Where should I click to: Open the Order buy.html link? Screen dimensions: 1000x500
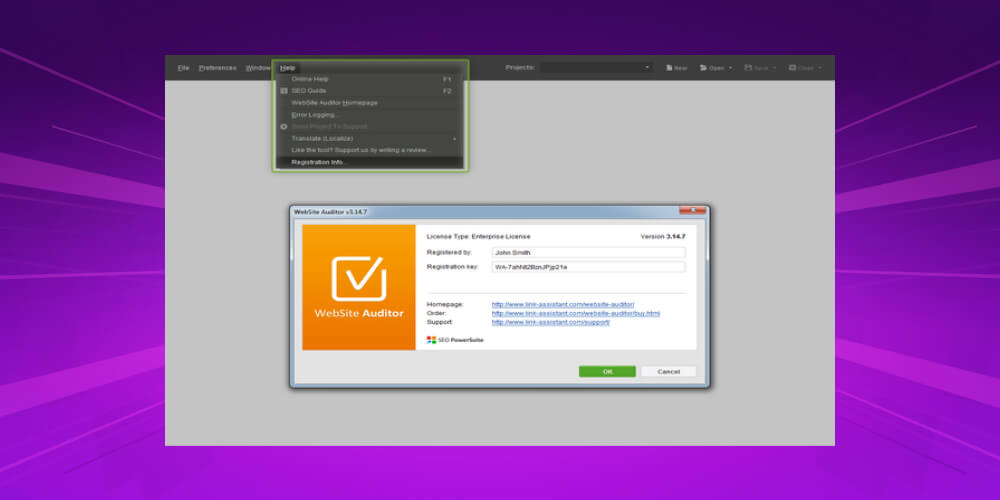[576, 313]
